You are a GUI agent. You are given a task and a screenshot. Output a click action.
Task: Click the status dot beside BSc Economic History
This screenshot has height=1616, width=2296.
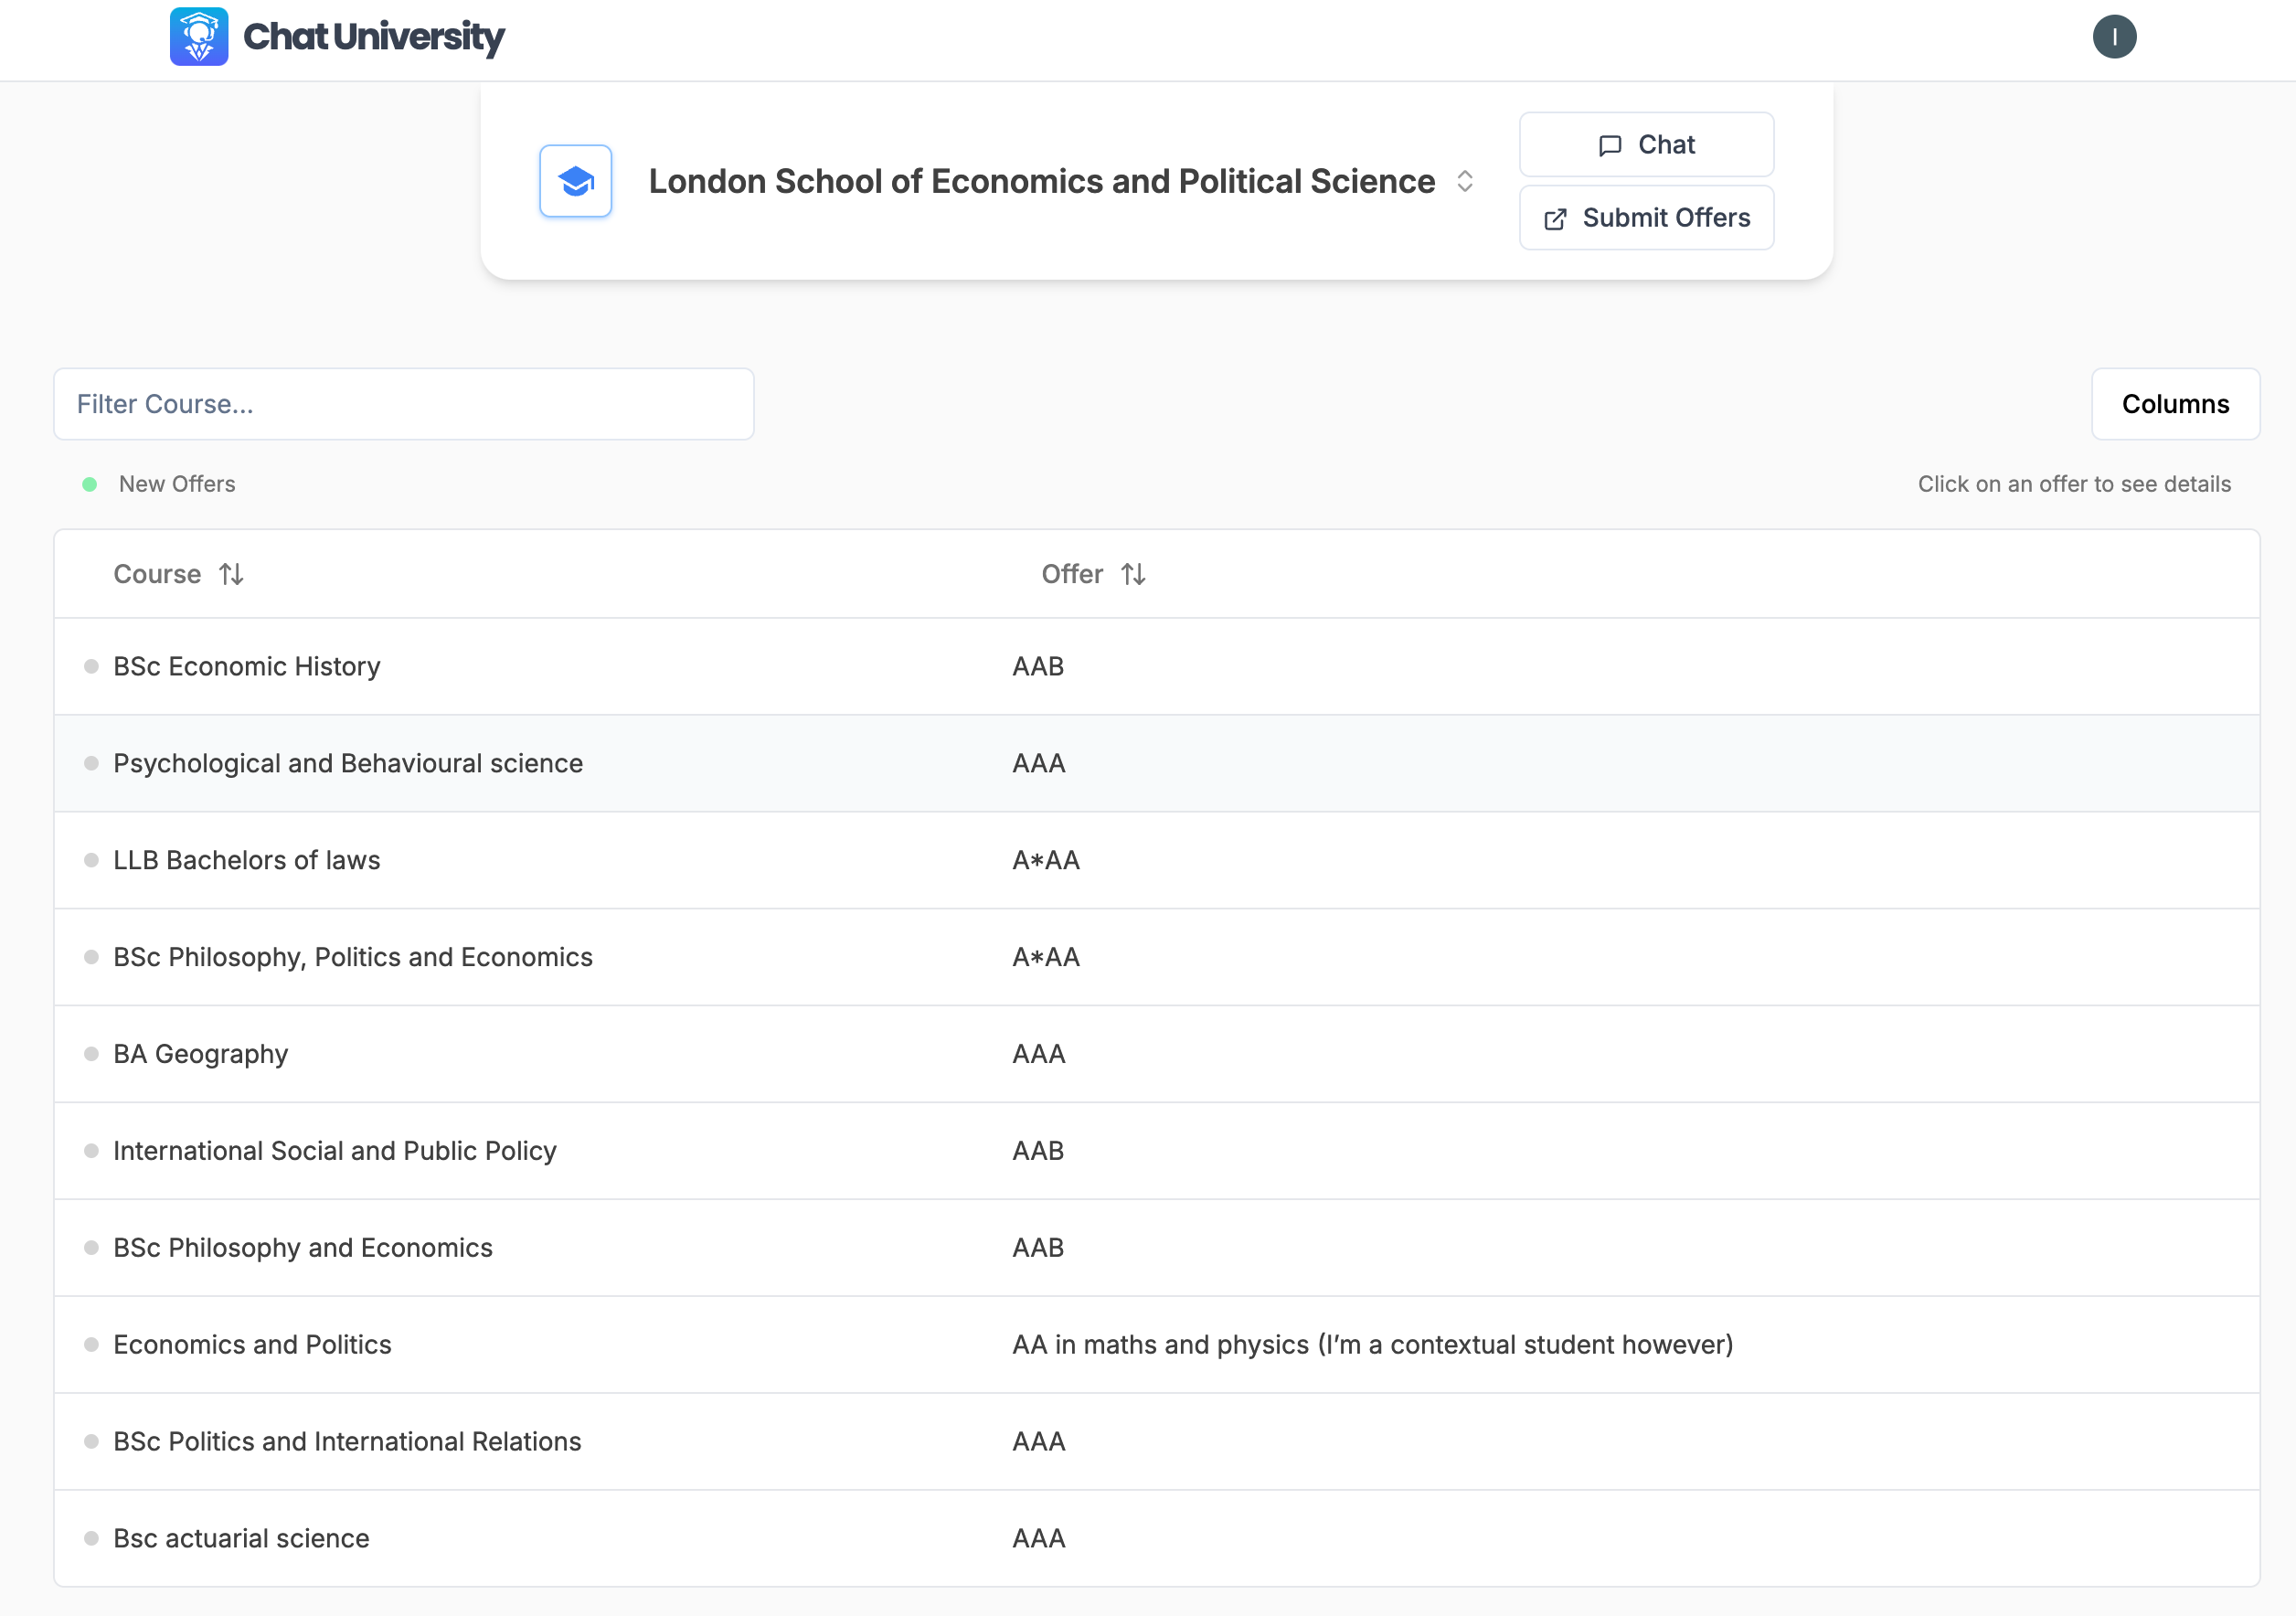click(x=91, y=666)
